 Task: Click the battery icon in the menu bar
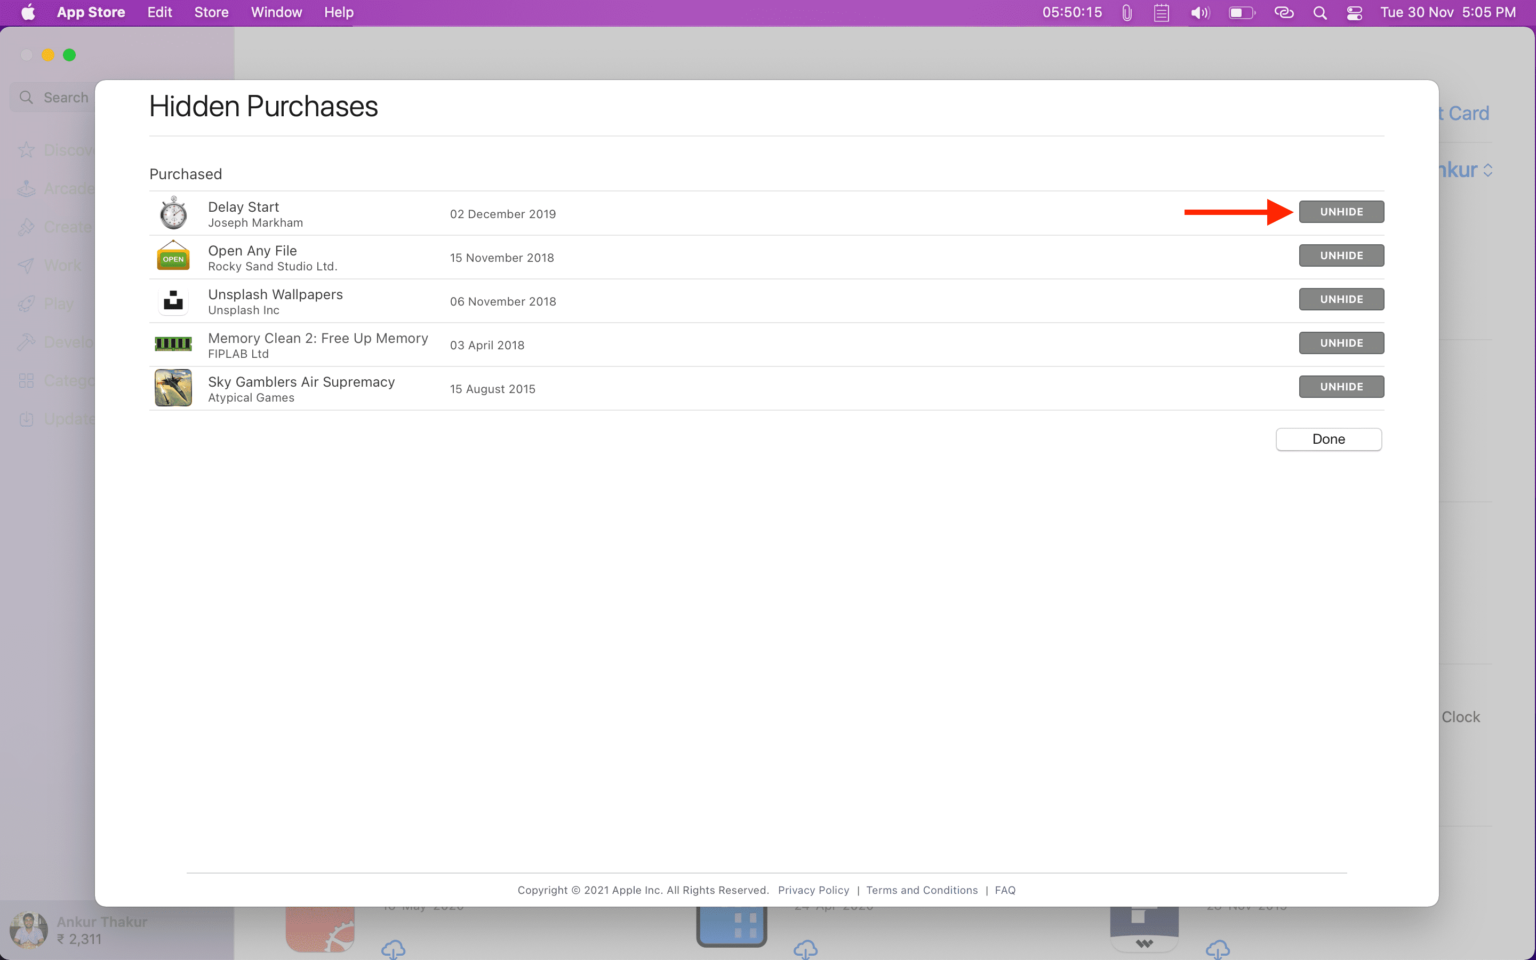pos(1241,13)
